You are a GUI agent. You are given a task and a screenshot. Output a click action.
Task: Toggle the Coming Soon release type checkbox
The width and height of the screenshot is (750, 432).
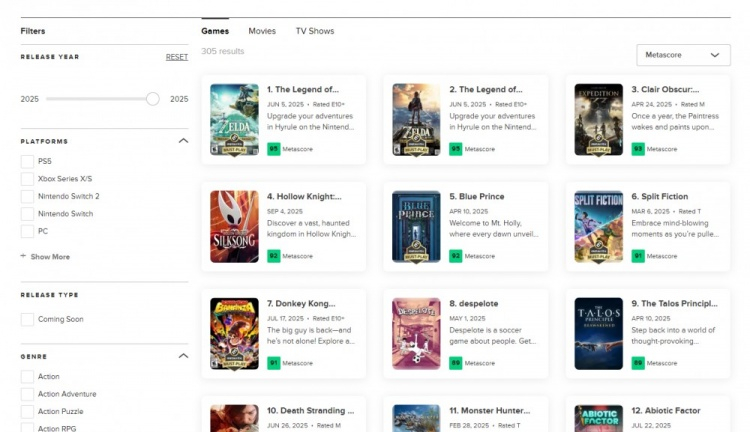pos(27,319)
